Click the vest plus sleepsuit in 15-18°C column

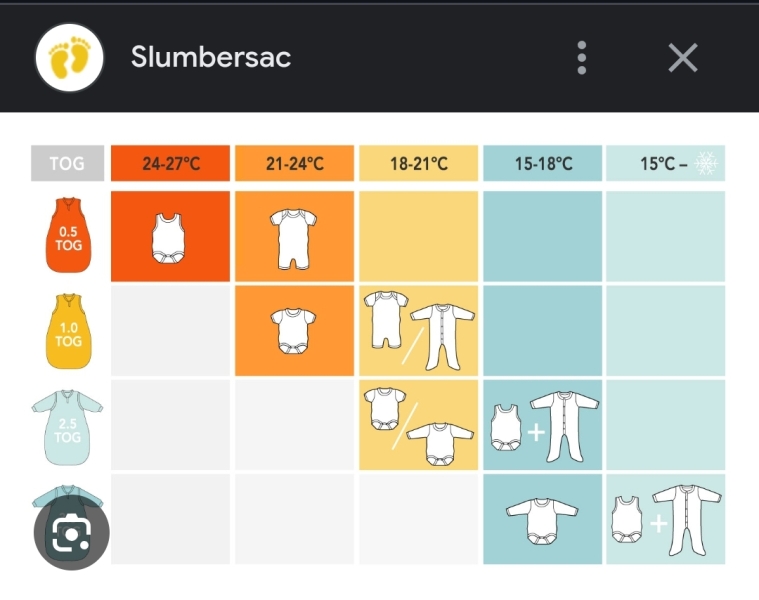click(543, 426)
